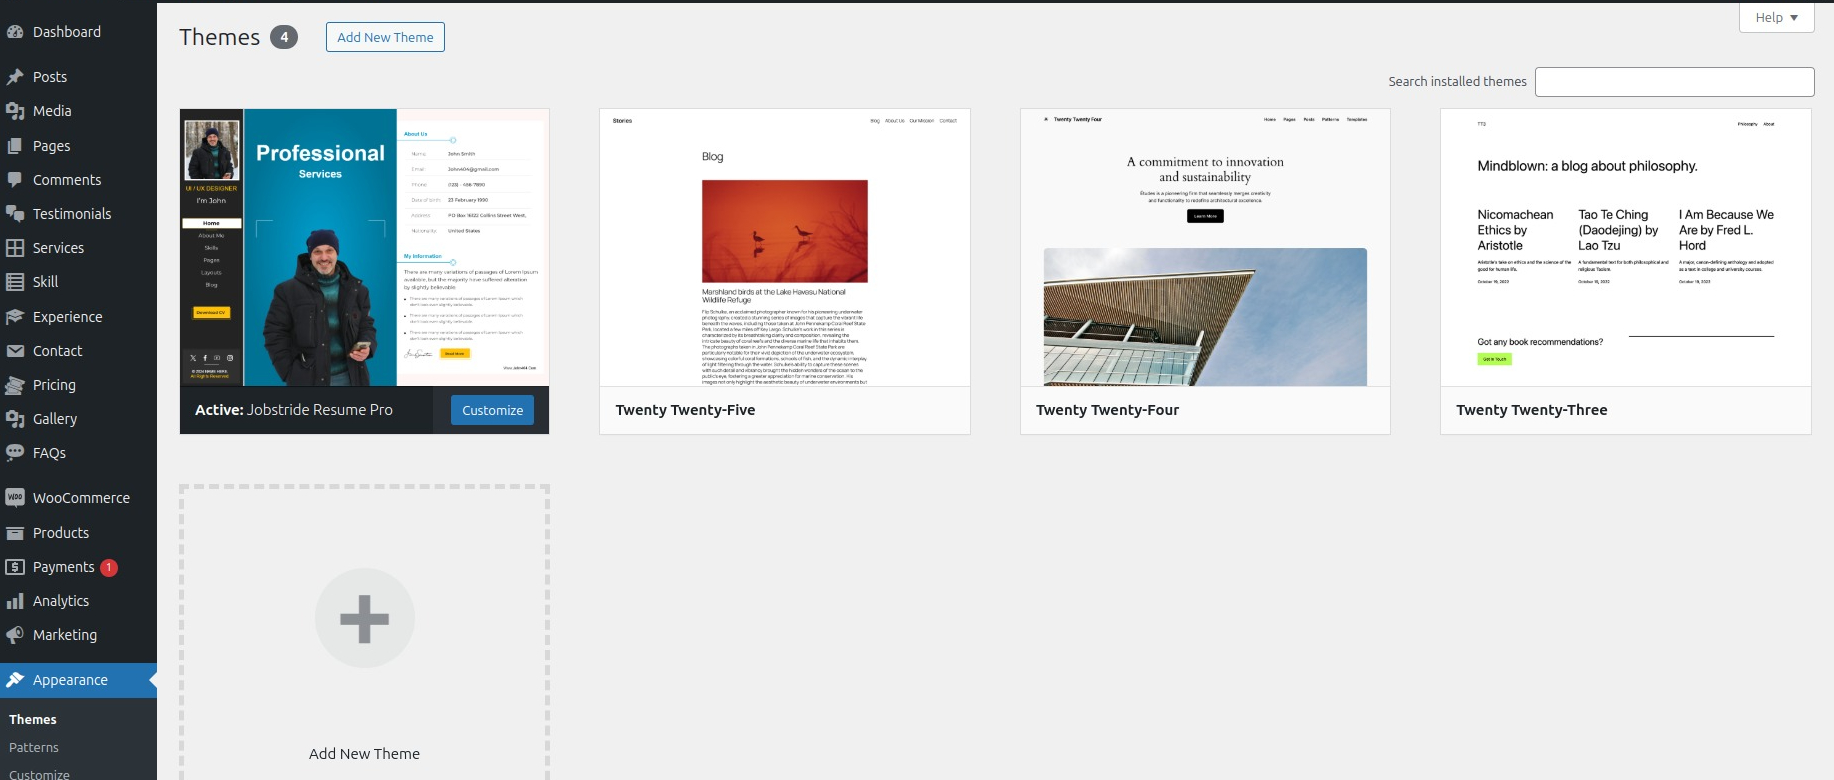
Task: Select the Twenty Twenty-Three theme screenshot
Action: pyautogui.click(x=1626, y=248)
